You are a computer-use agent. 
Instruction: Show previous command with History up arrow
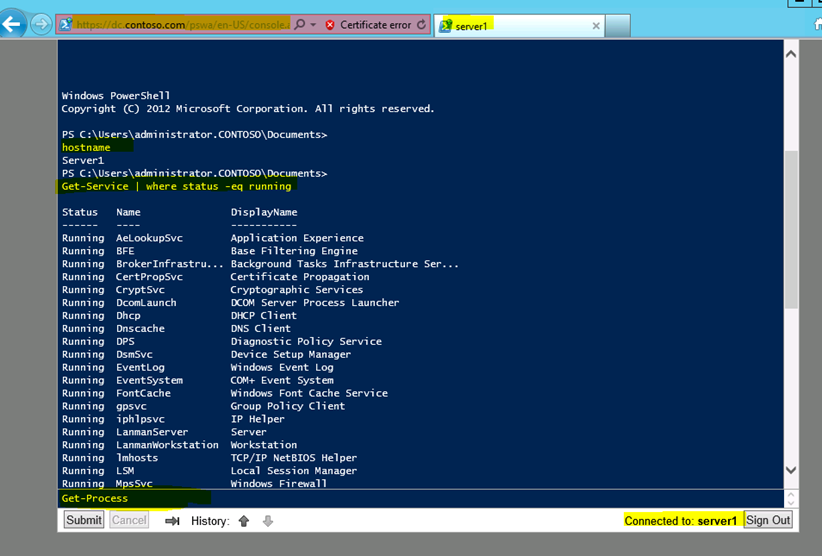click(x=244, y=521)
